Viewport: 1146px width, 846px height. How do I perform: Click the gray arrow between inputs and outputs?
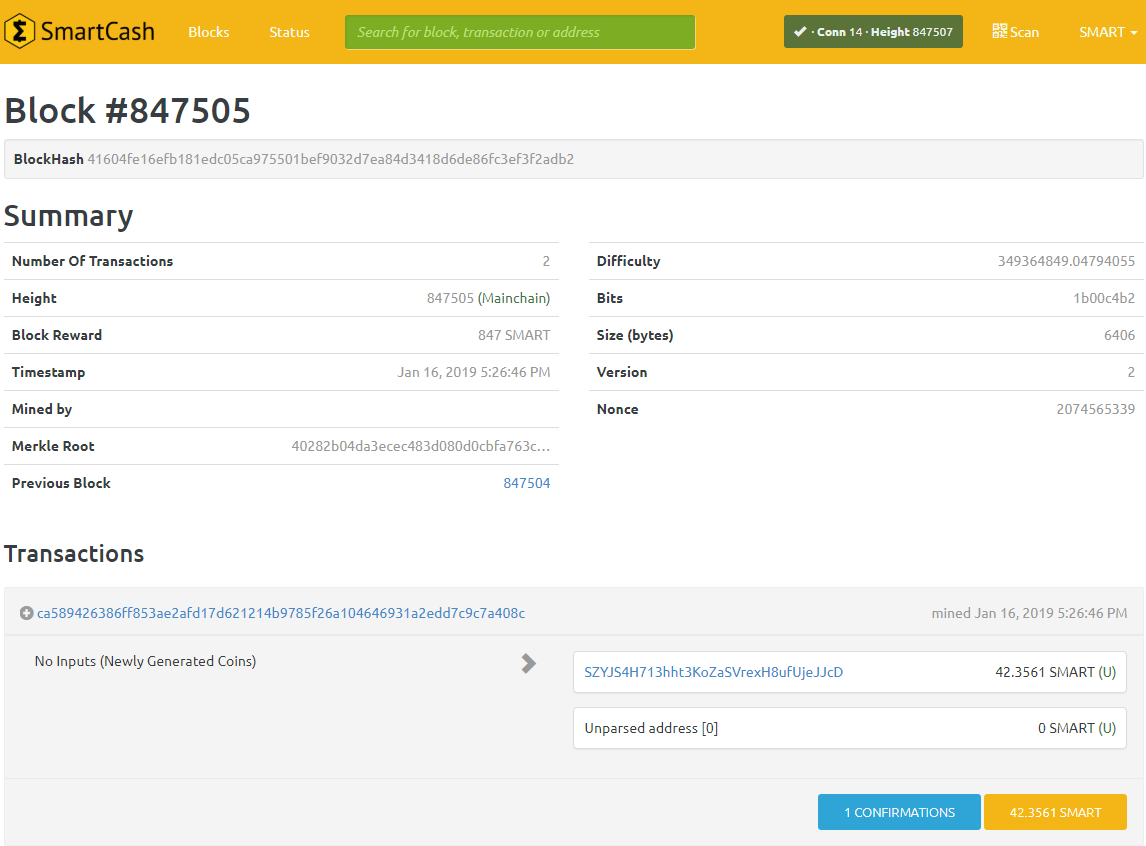[x=528, y=663]
